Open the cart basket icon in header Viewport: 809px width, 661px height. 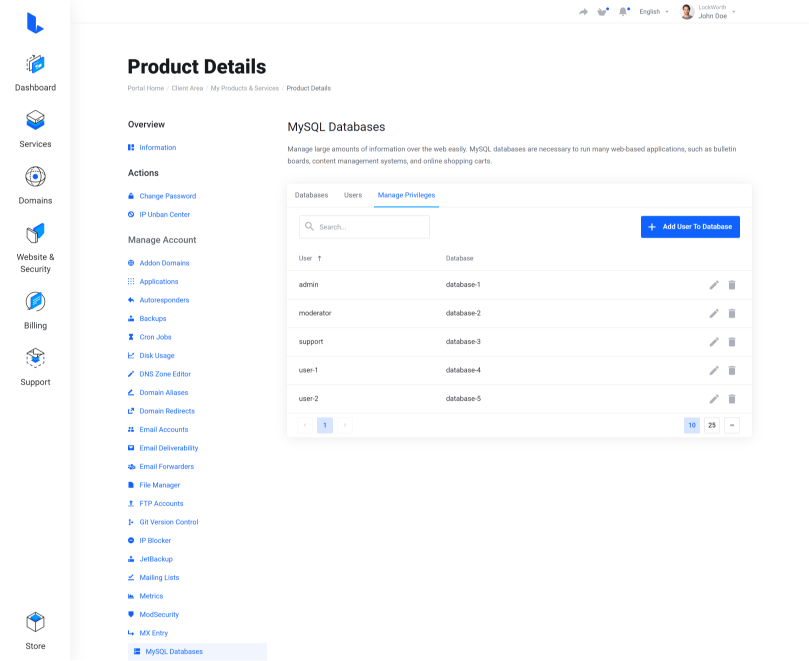(603, 12)
